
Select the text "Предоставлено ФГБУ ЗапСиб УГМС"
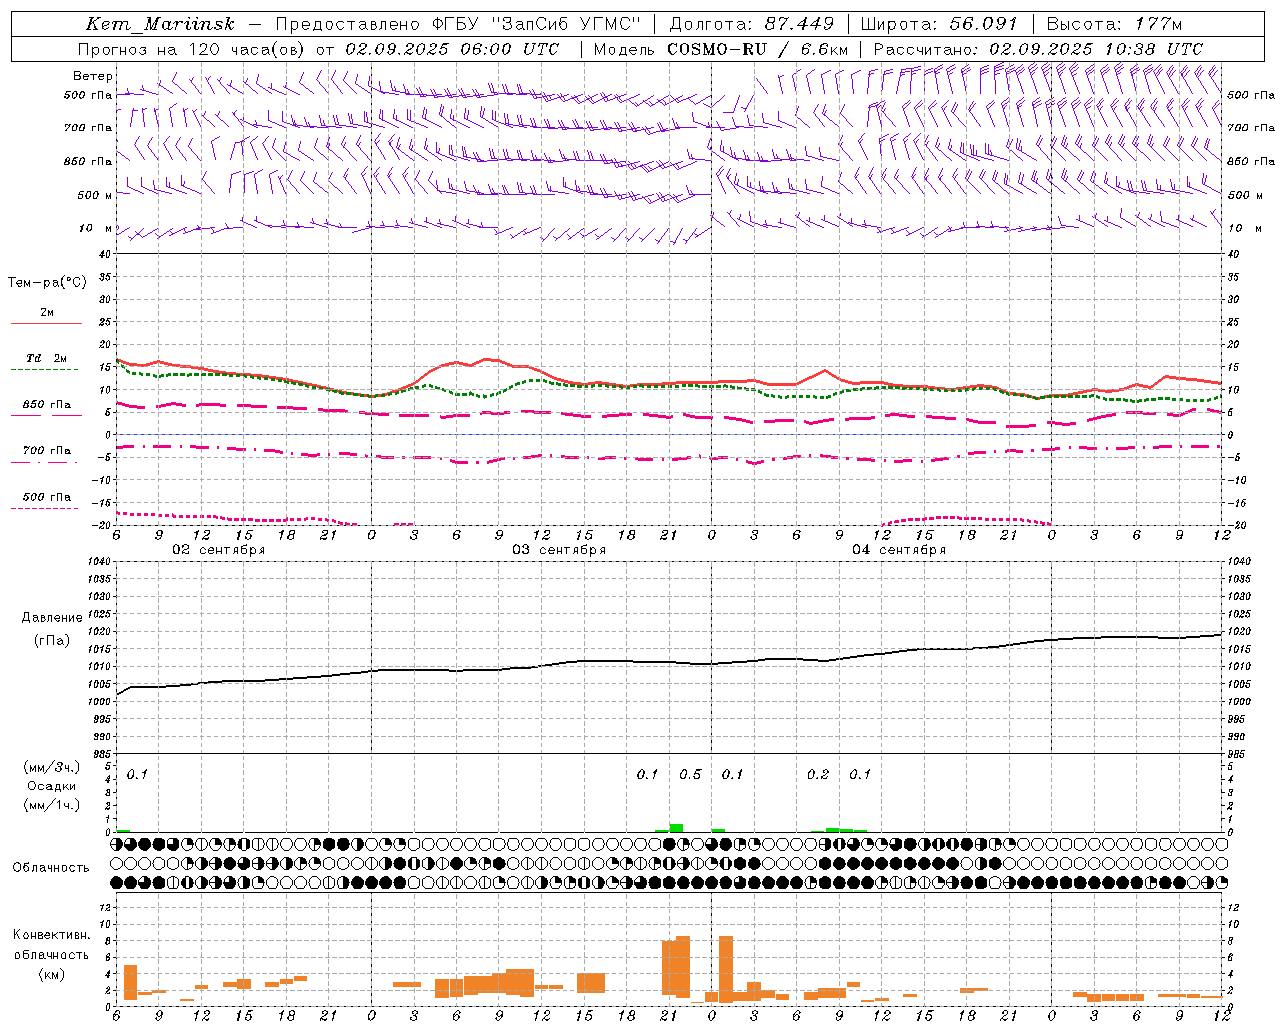(x=458, y=24)
